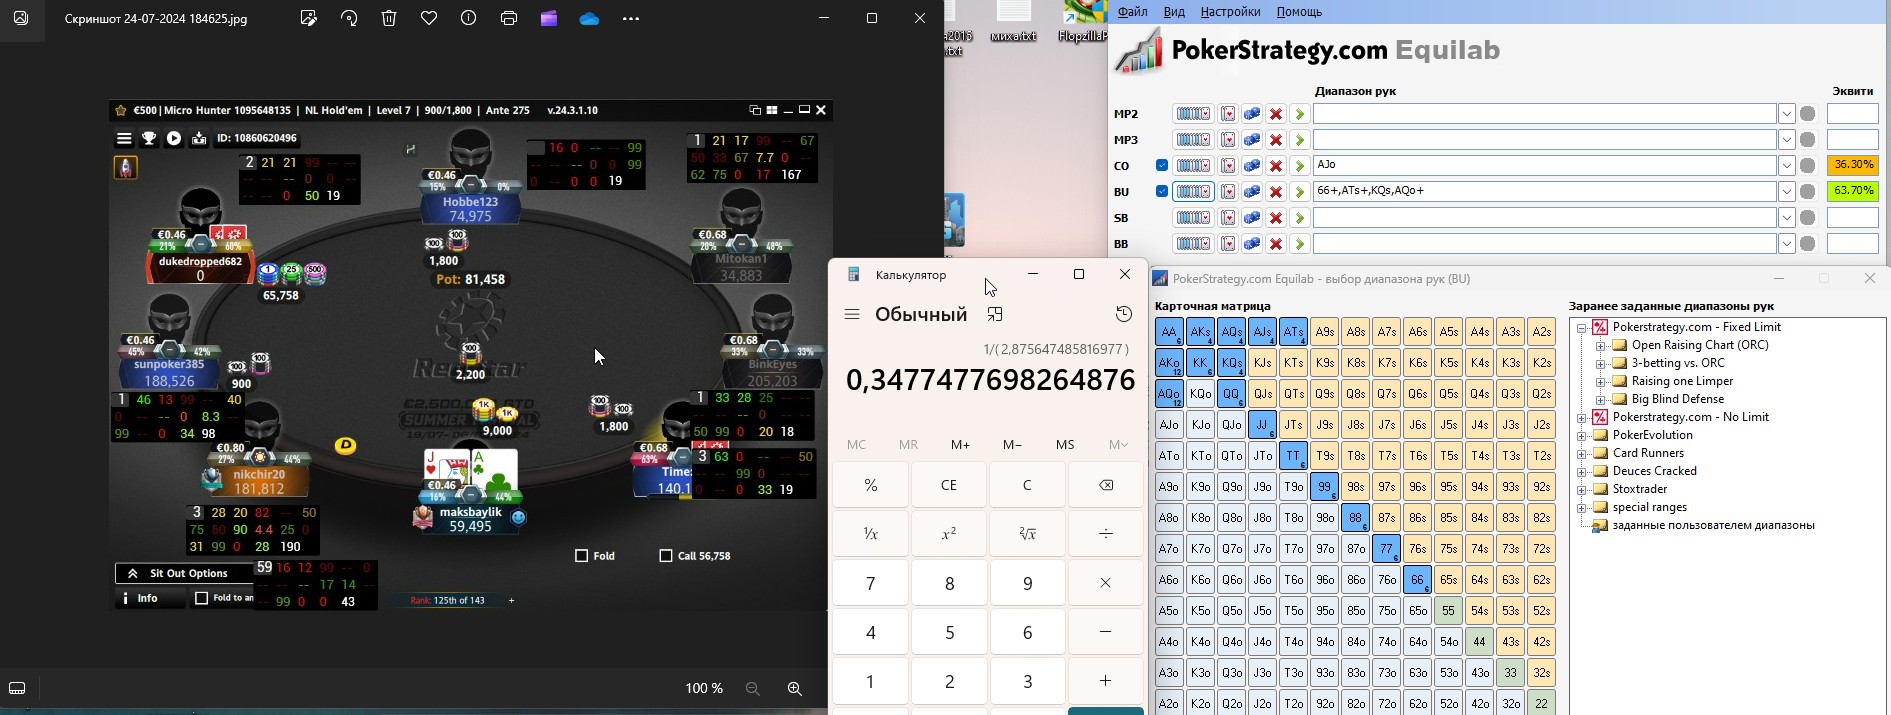Open card picker for the BU row

[x=1229, y=192]
